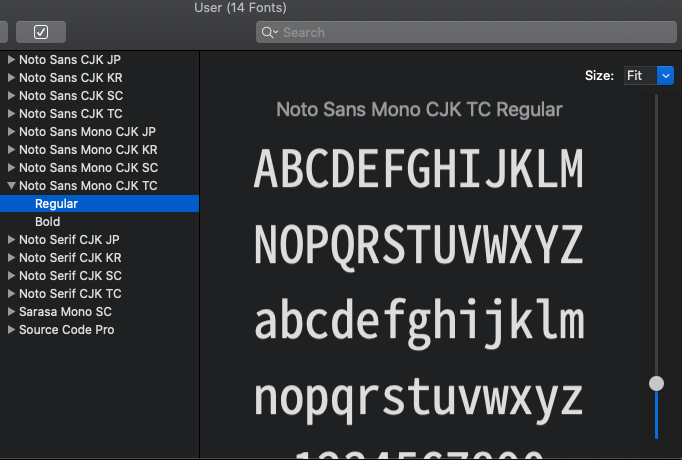
Task: Expand the Source Code Pro family
Action: tap(12, 329)
